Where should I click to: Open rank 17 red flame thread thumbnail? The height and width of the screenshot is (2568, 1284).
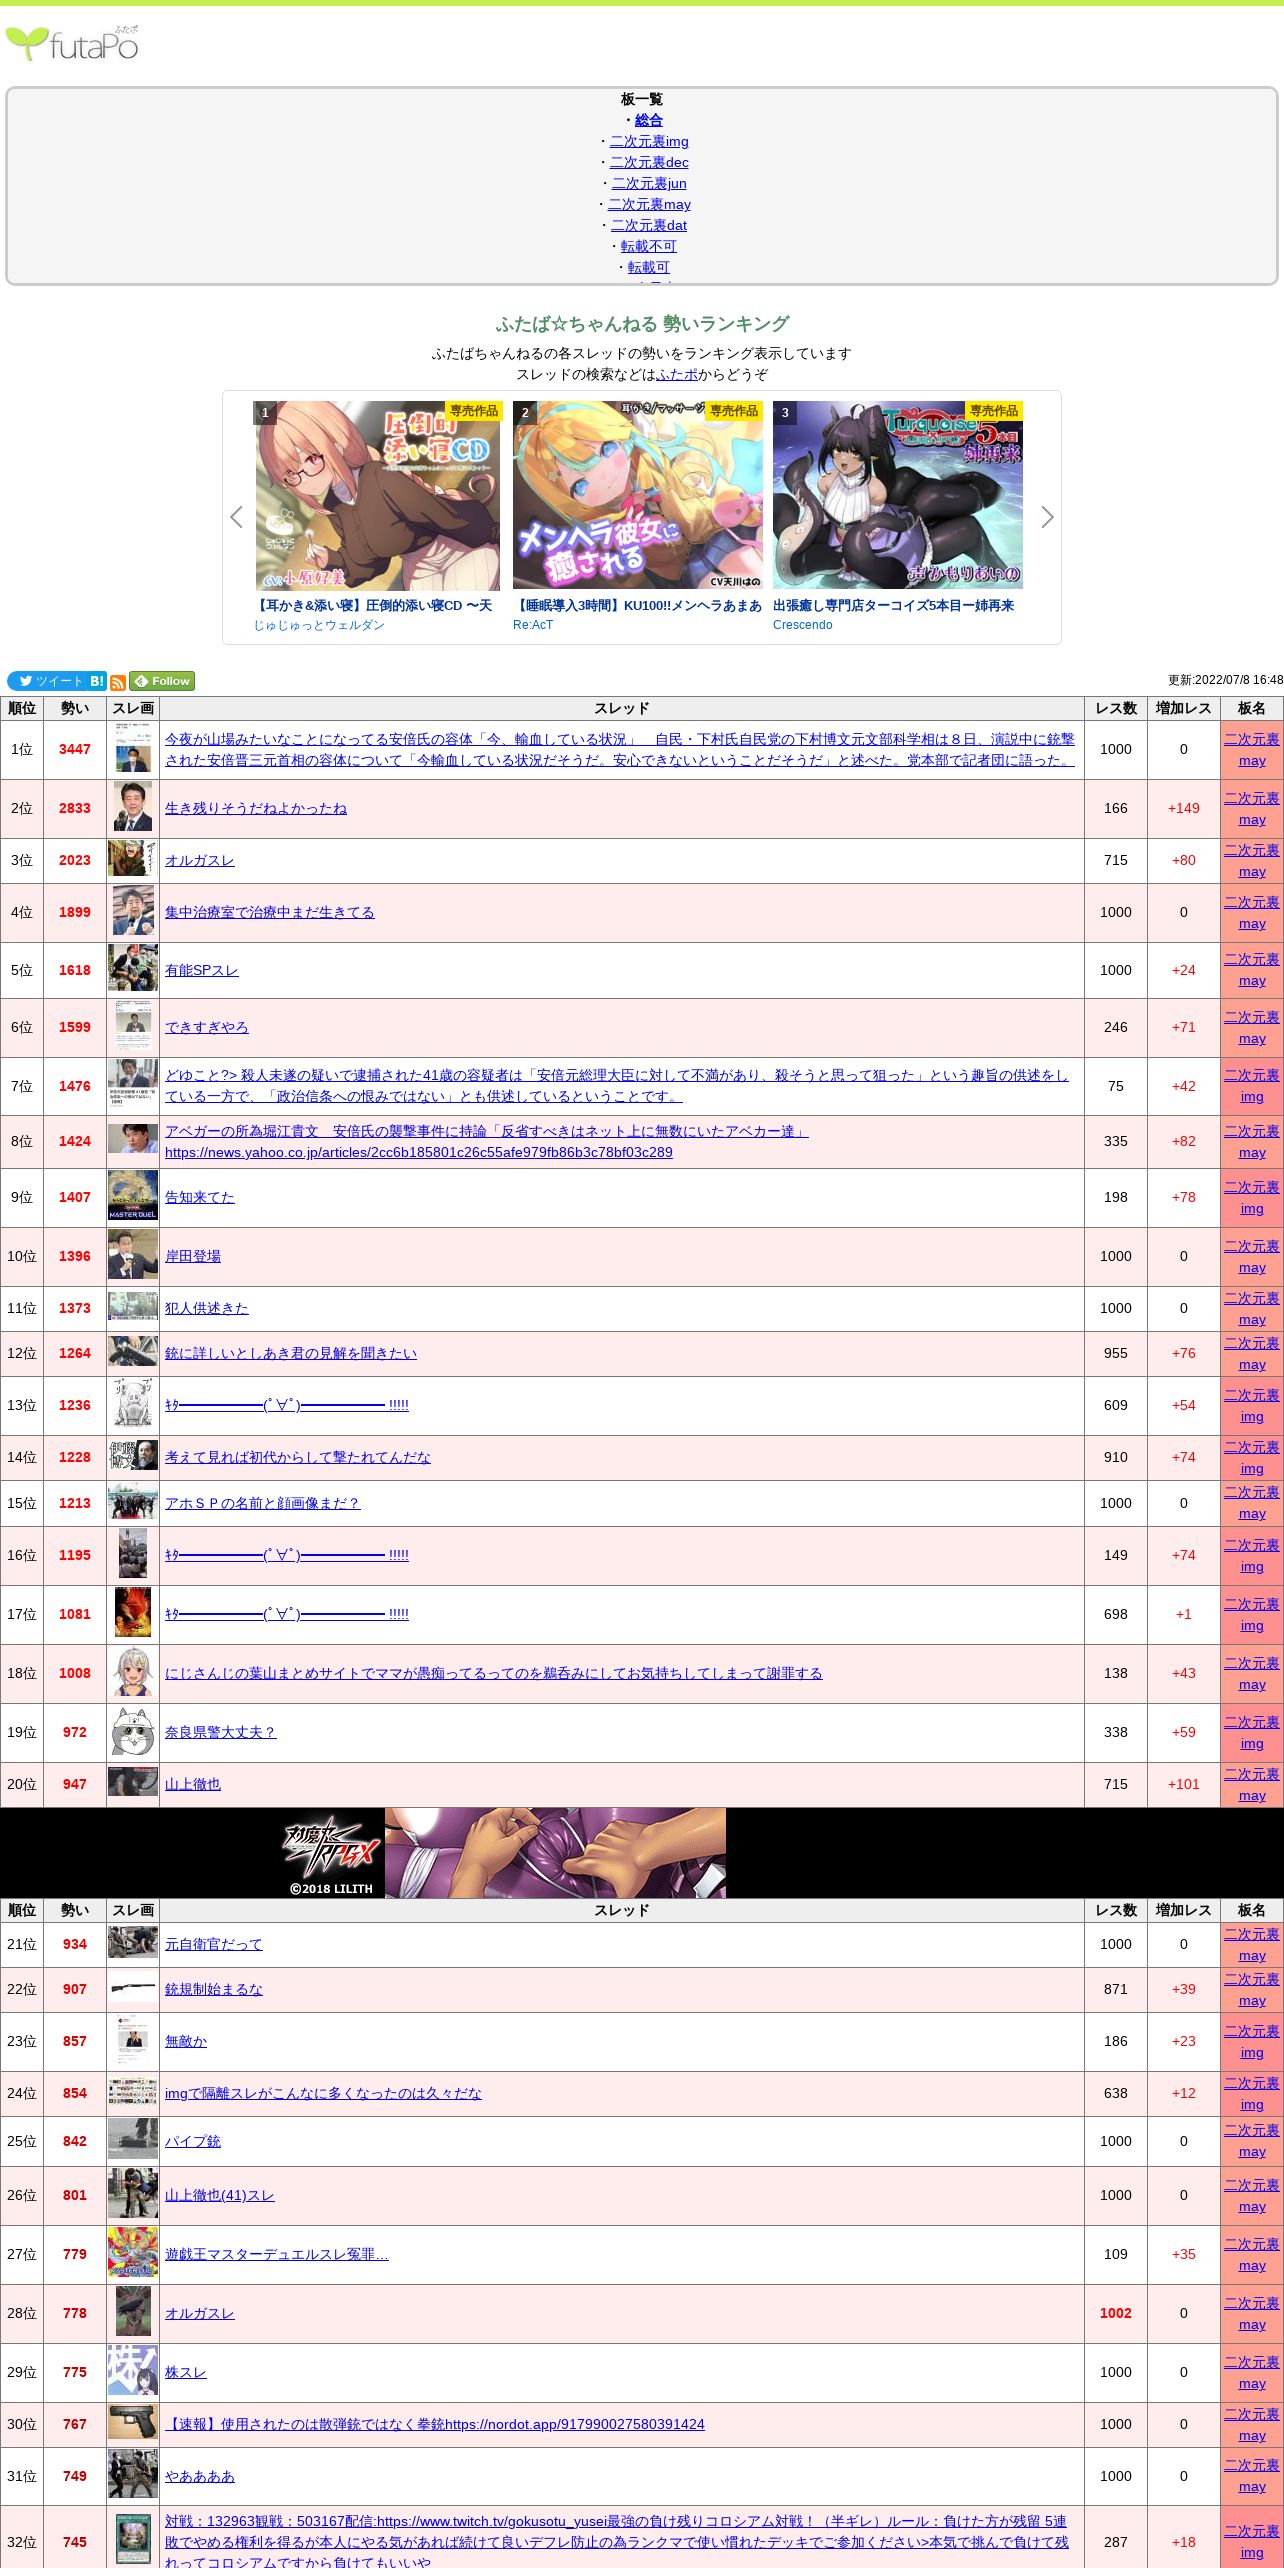coord(133,1613)
